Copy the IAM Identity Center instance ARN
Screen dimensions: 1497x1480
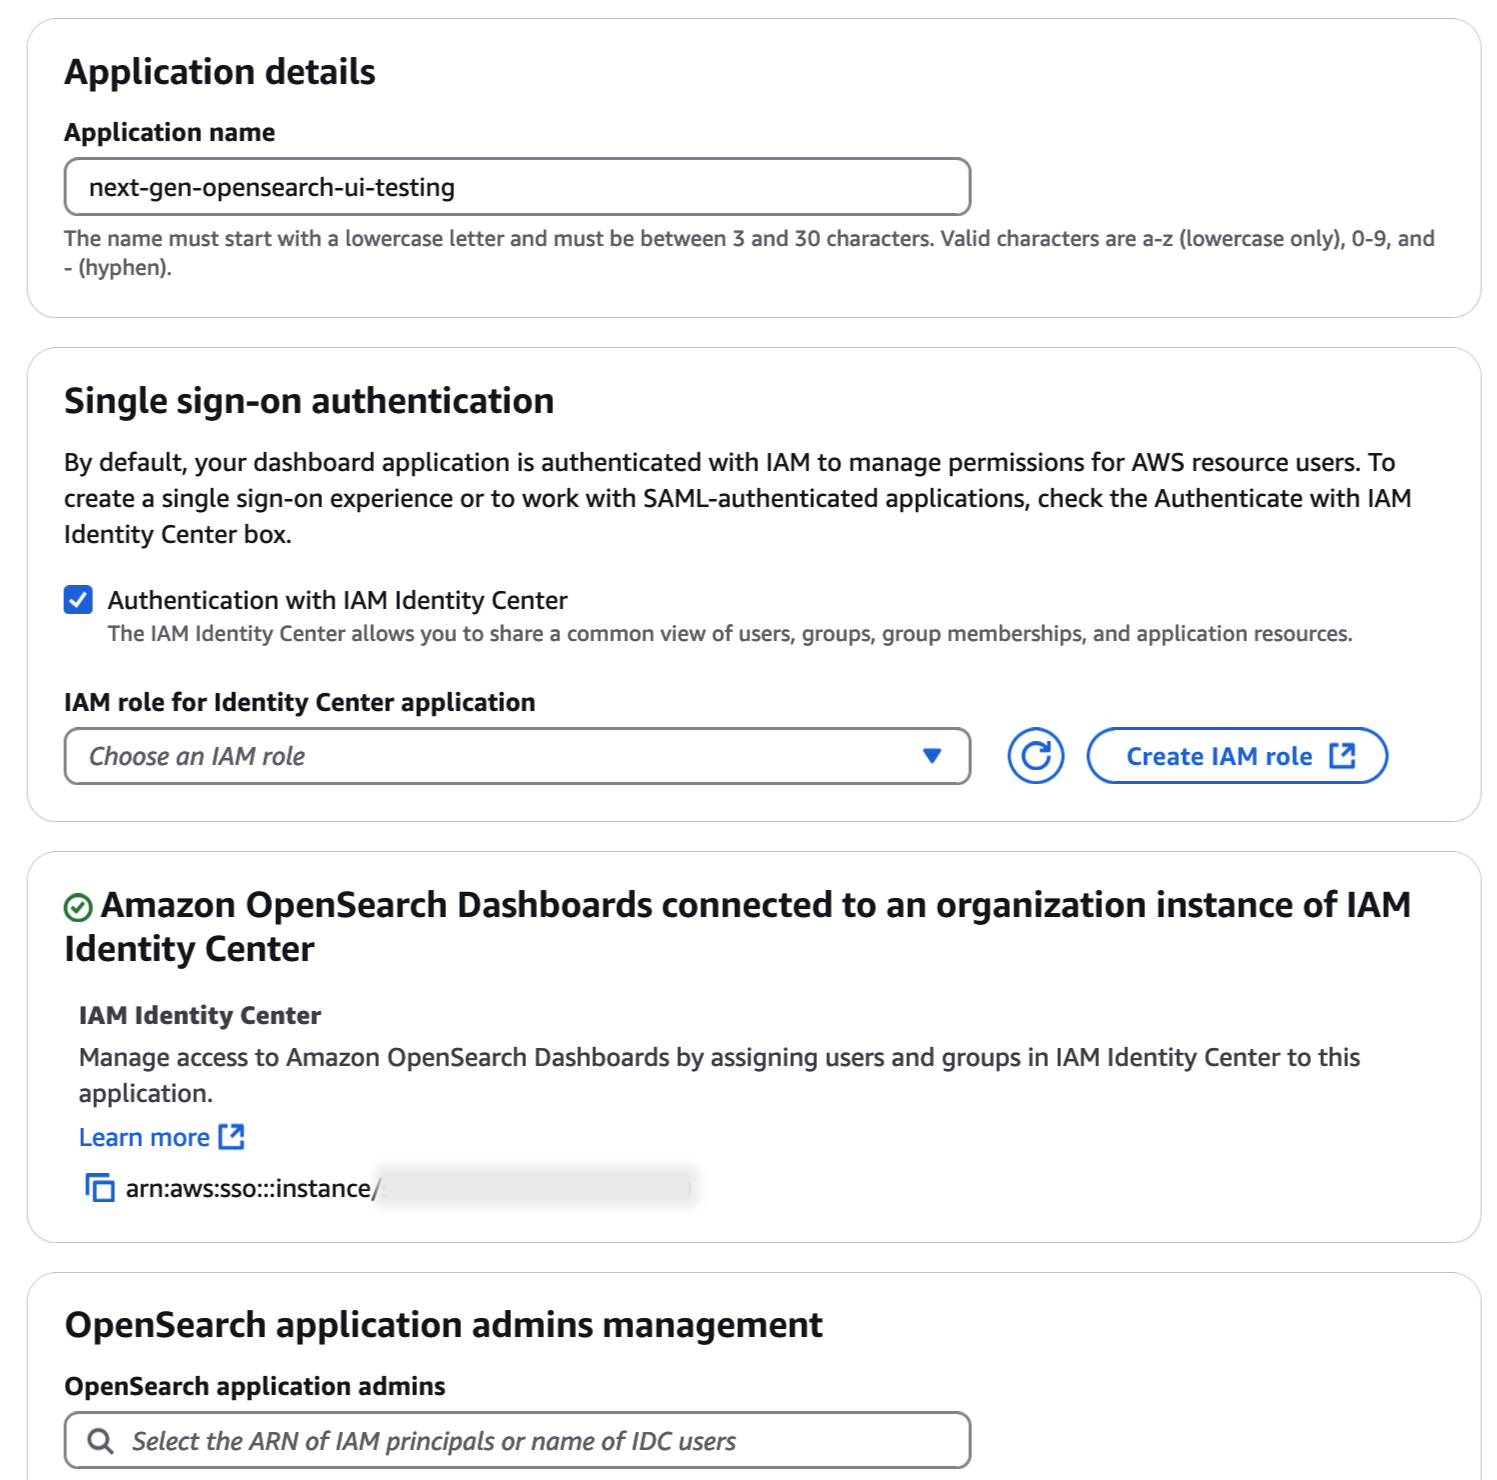click(100, 1188)
